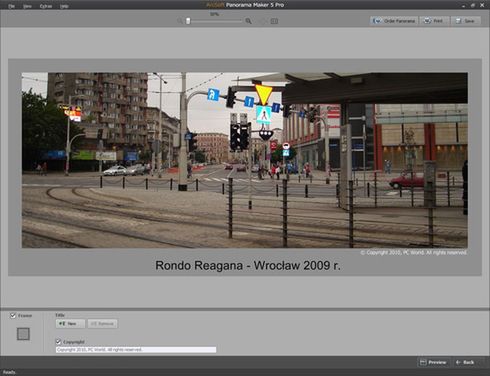Open the View menu
The image size is (490, 376).
pos(27,6)
